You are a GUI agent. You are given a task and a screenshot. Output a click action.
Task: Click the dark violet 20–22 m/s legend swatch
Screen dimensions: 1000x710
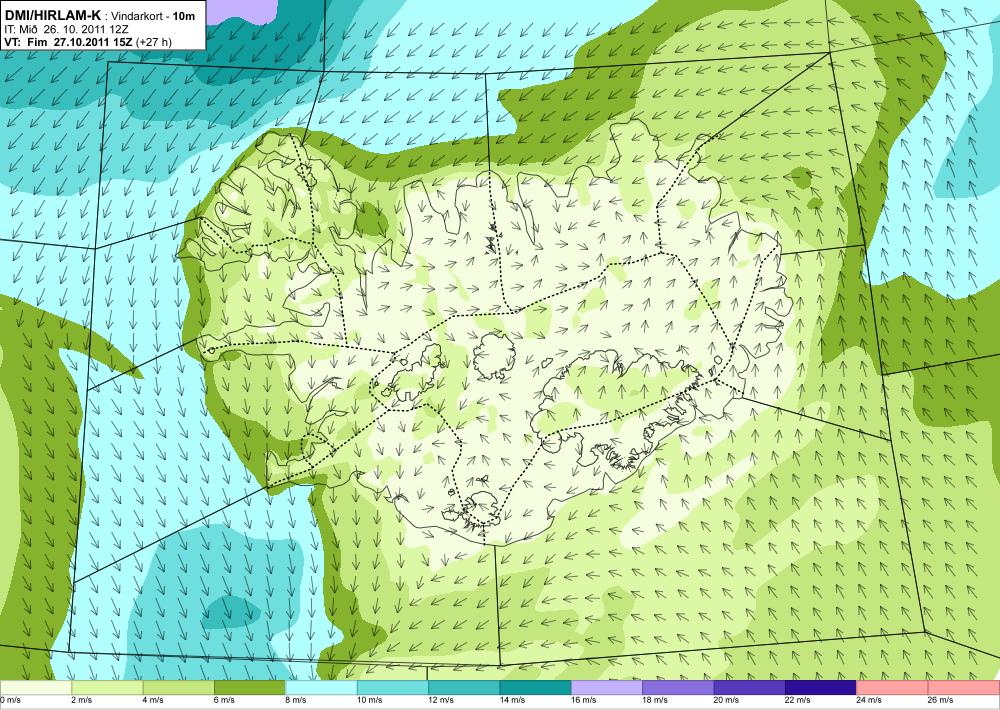coord(750,688)
